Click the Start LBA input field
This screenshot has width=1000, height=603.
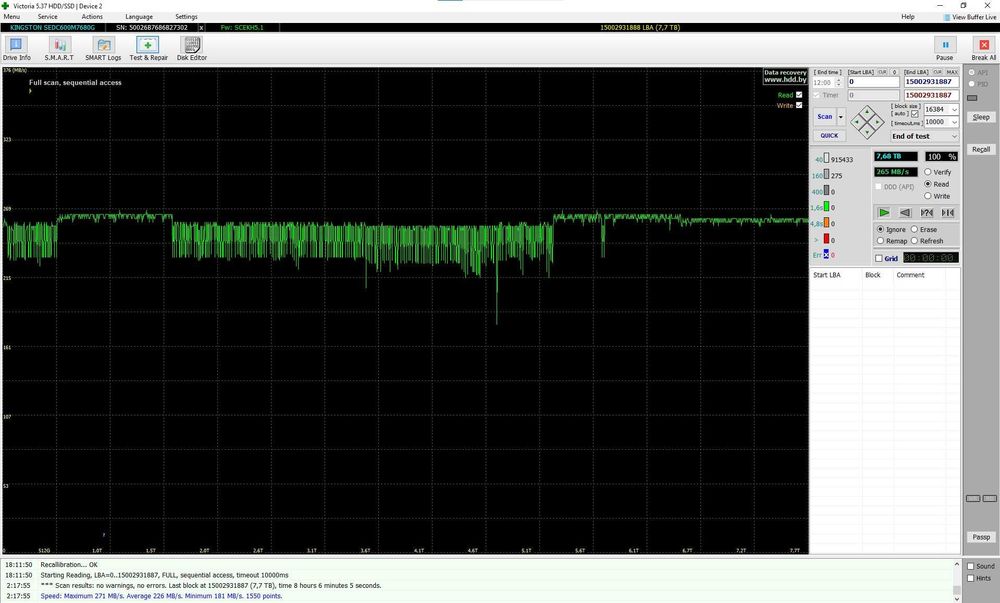873,82
